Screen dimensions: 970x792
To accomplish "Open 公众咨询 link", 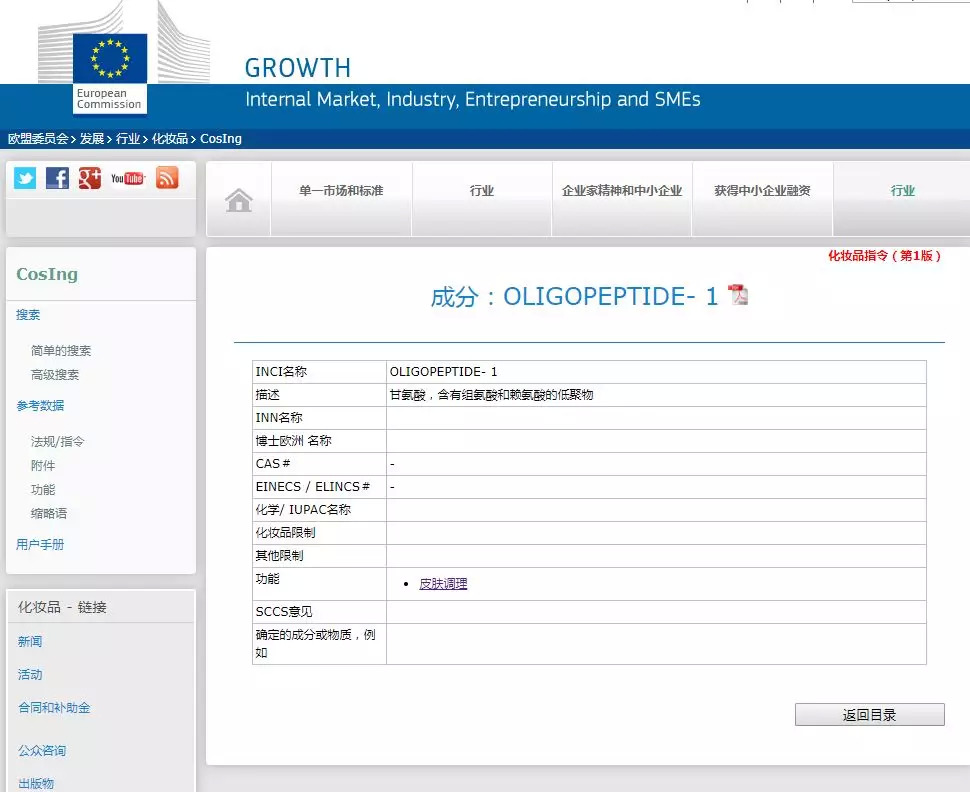I will (41, 751).
